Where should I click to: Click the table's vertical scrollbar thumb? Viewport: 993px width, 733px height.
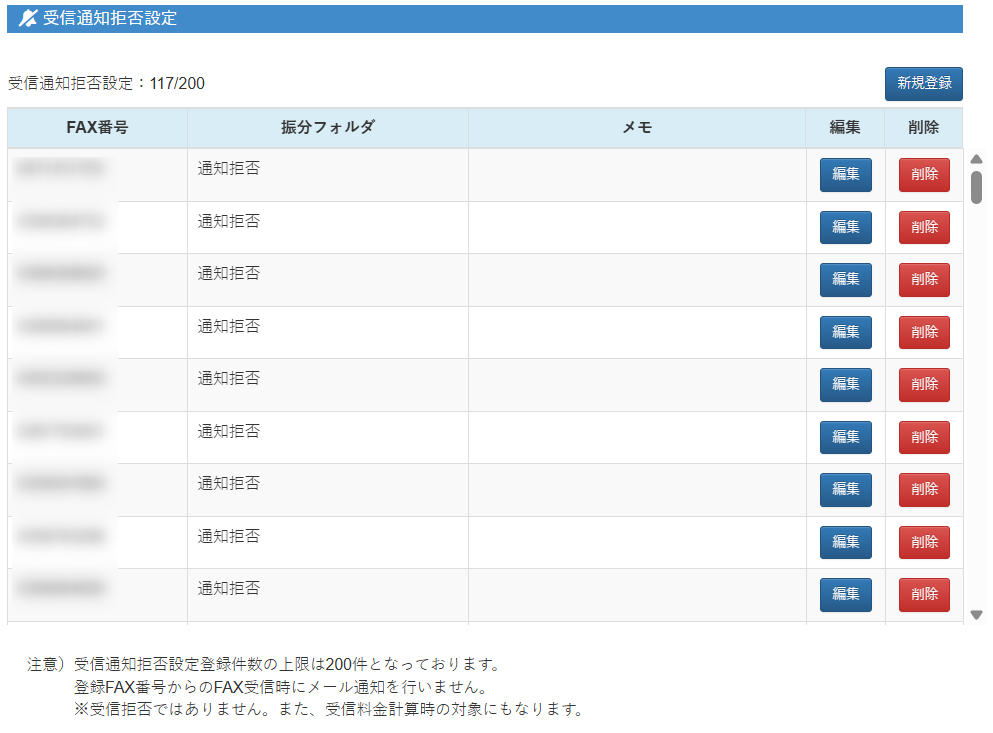tap(976, 188)
